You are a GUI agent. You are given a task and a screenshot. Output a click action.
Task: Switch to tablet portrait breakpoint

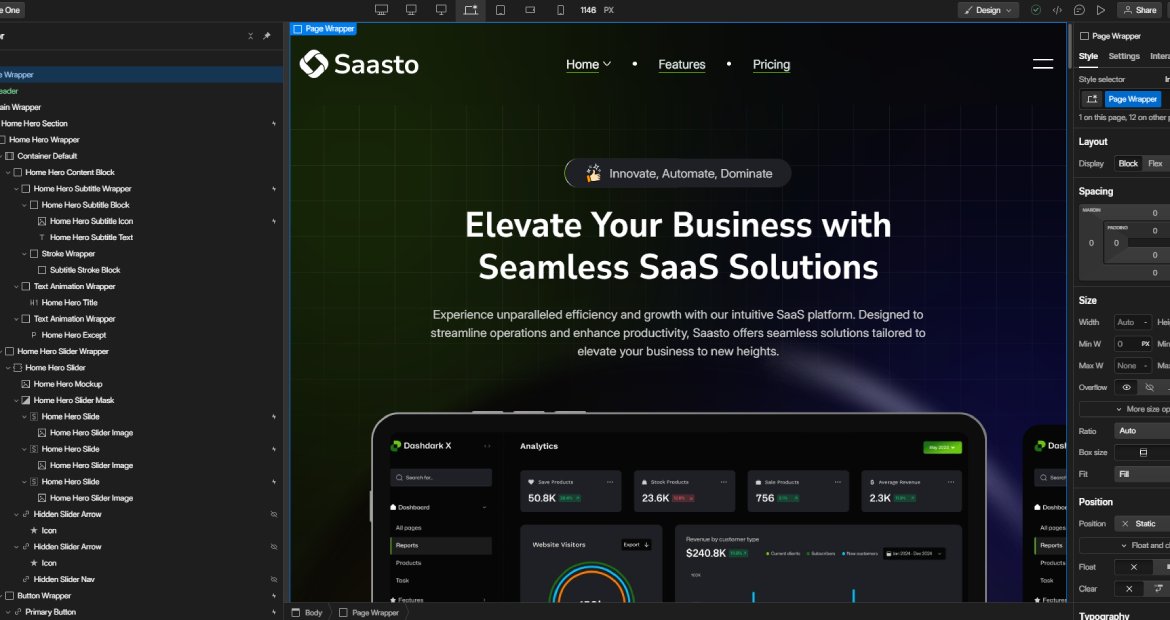tap(501, 10)
